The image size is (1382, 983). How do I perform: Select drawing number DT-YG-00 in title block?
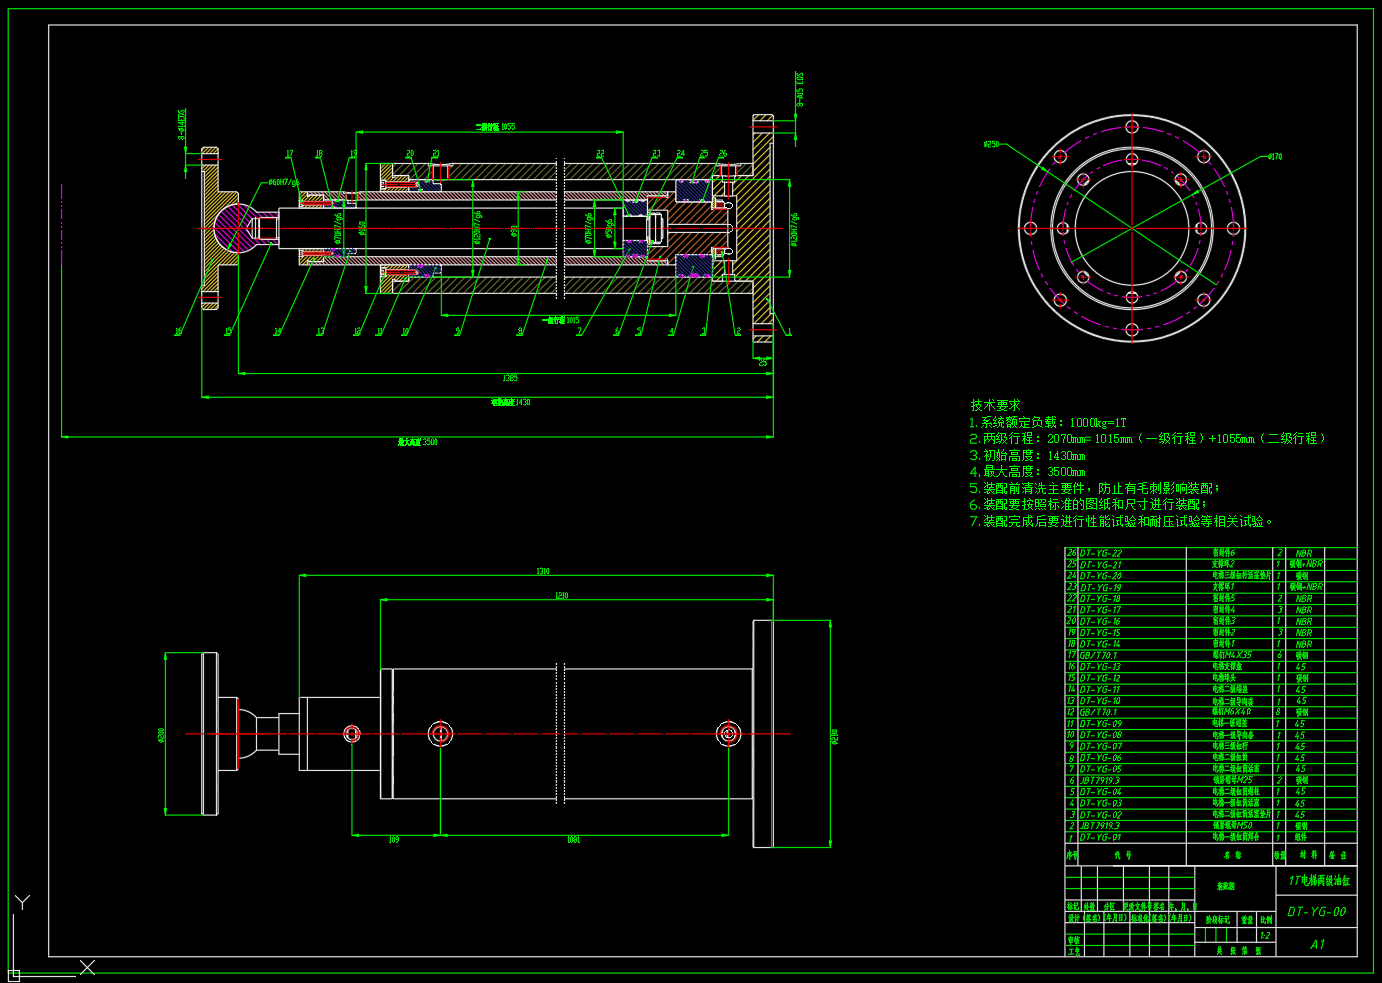pyautogui.click(x=1317, y=912)
